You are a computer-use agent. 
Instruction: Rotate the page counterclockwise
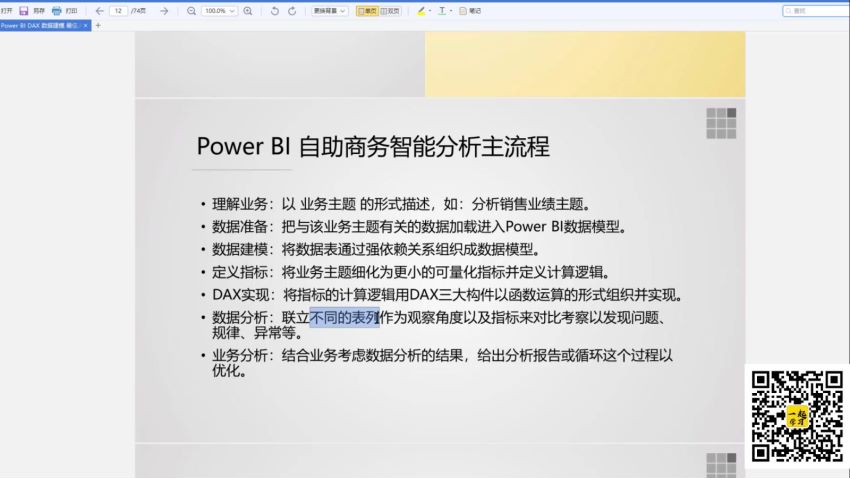pos(275,11)
